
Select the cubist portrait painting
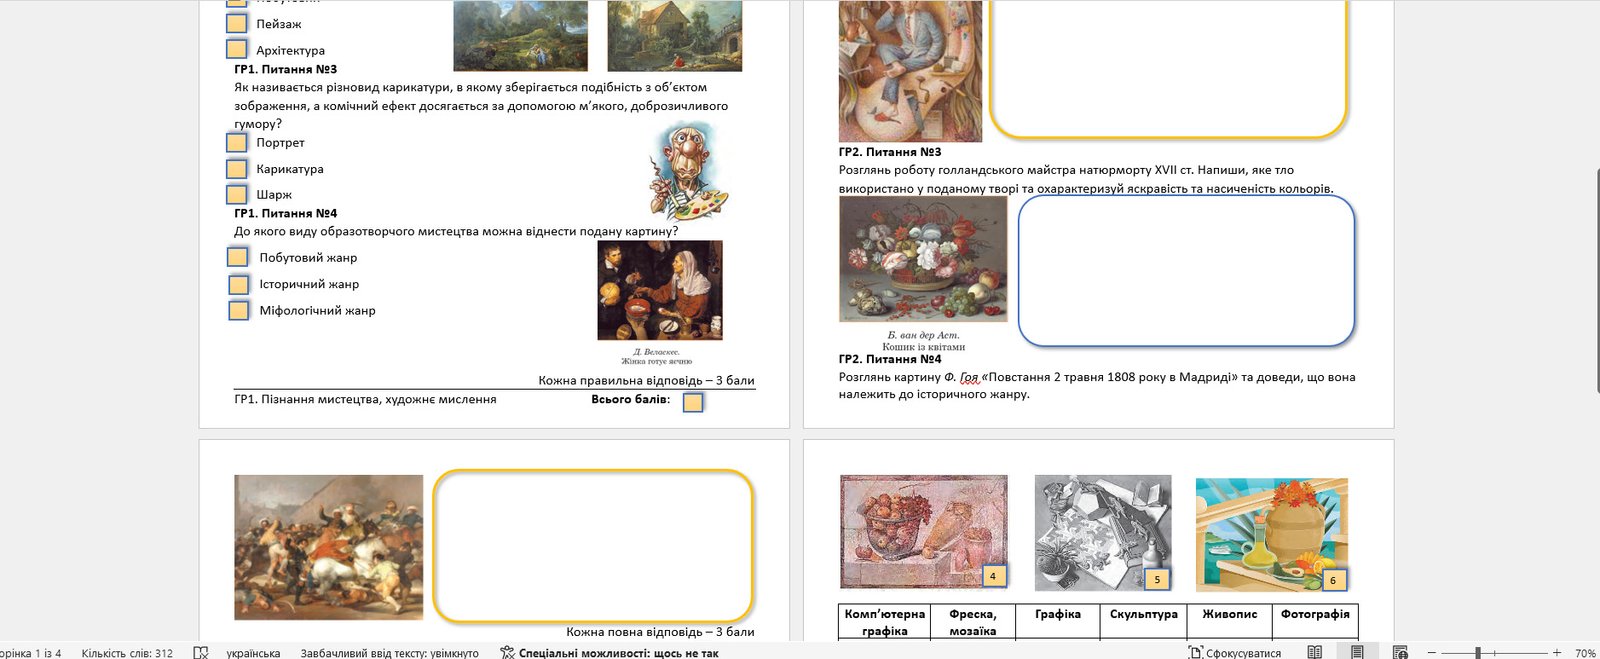tap(910, 71)
